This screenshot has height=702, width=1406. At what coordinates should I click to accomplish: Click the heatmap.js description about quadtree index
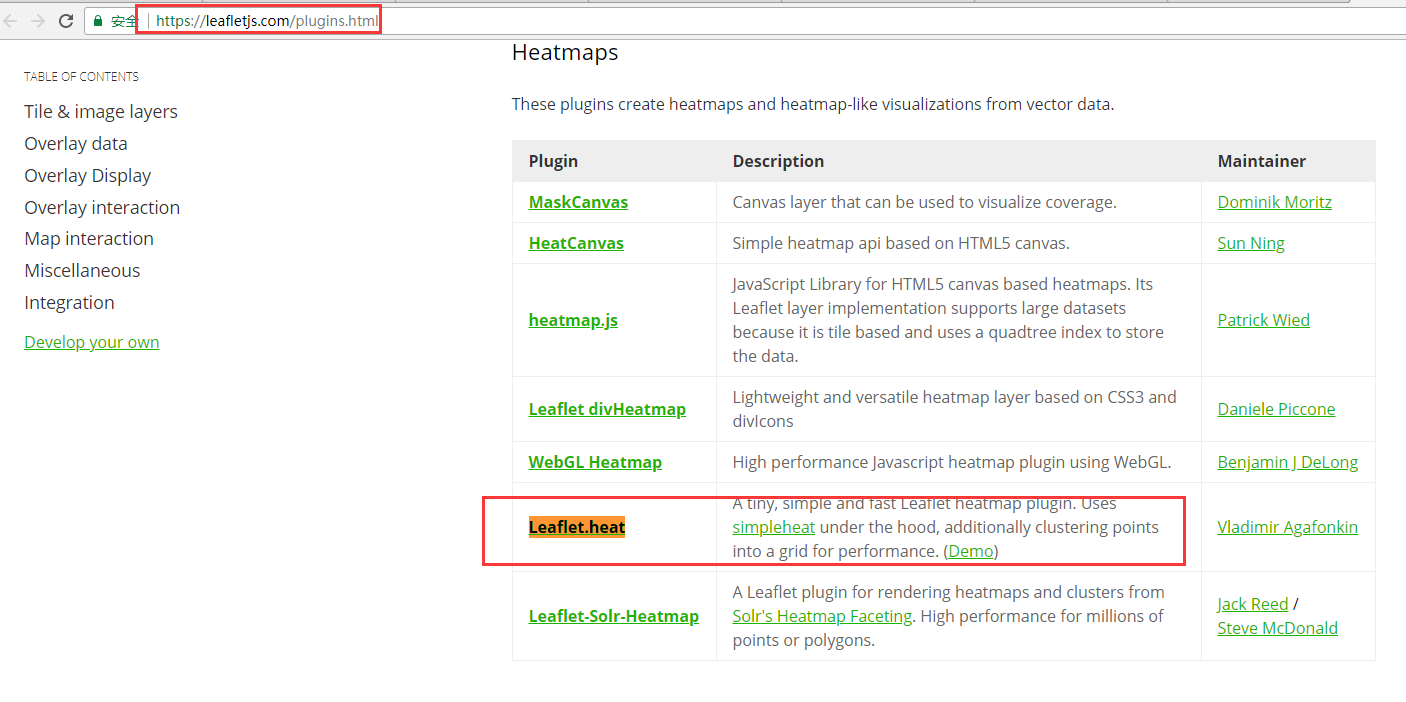948,320
